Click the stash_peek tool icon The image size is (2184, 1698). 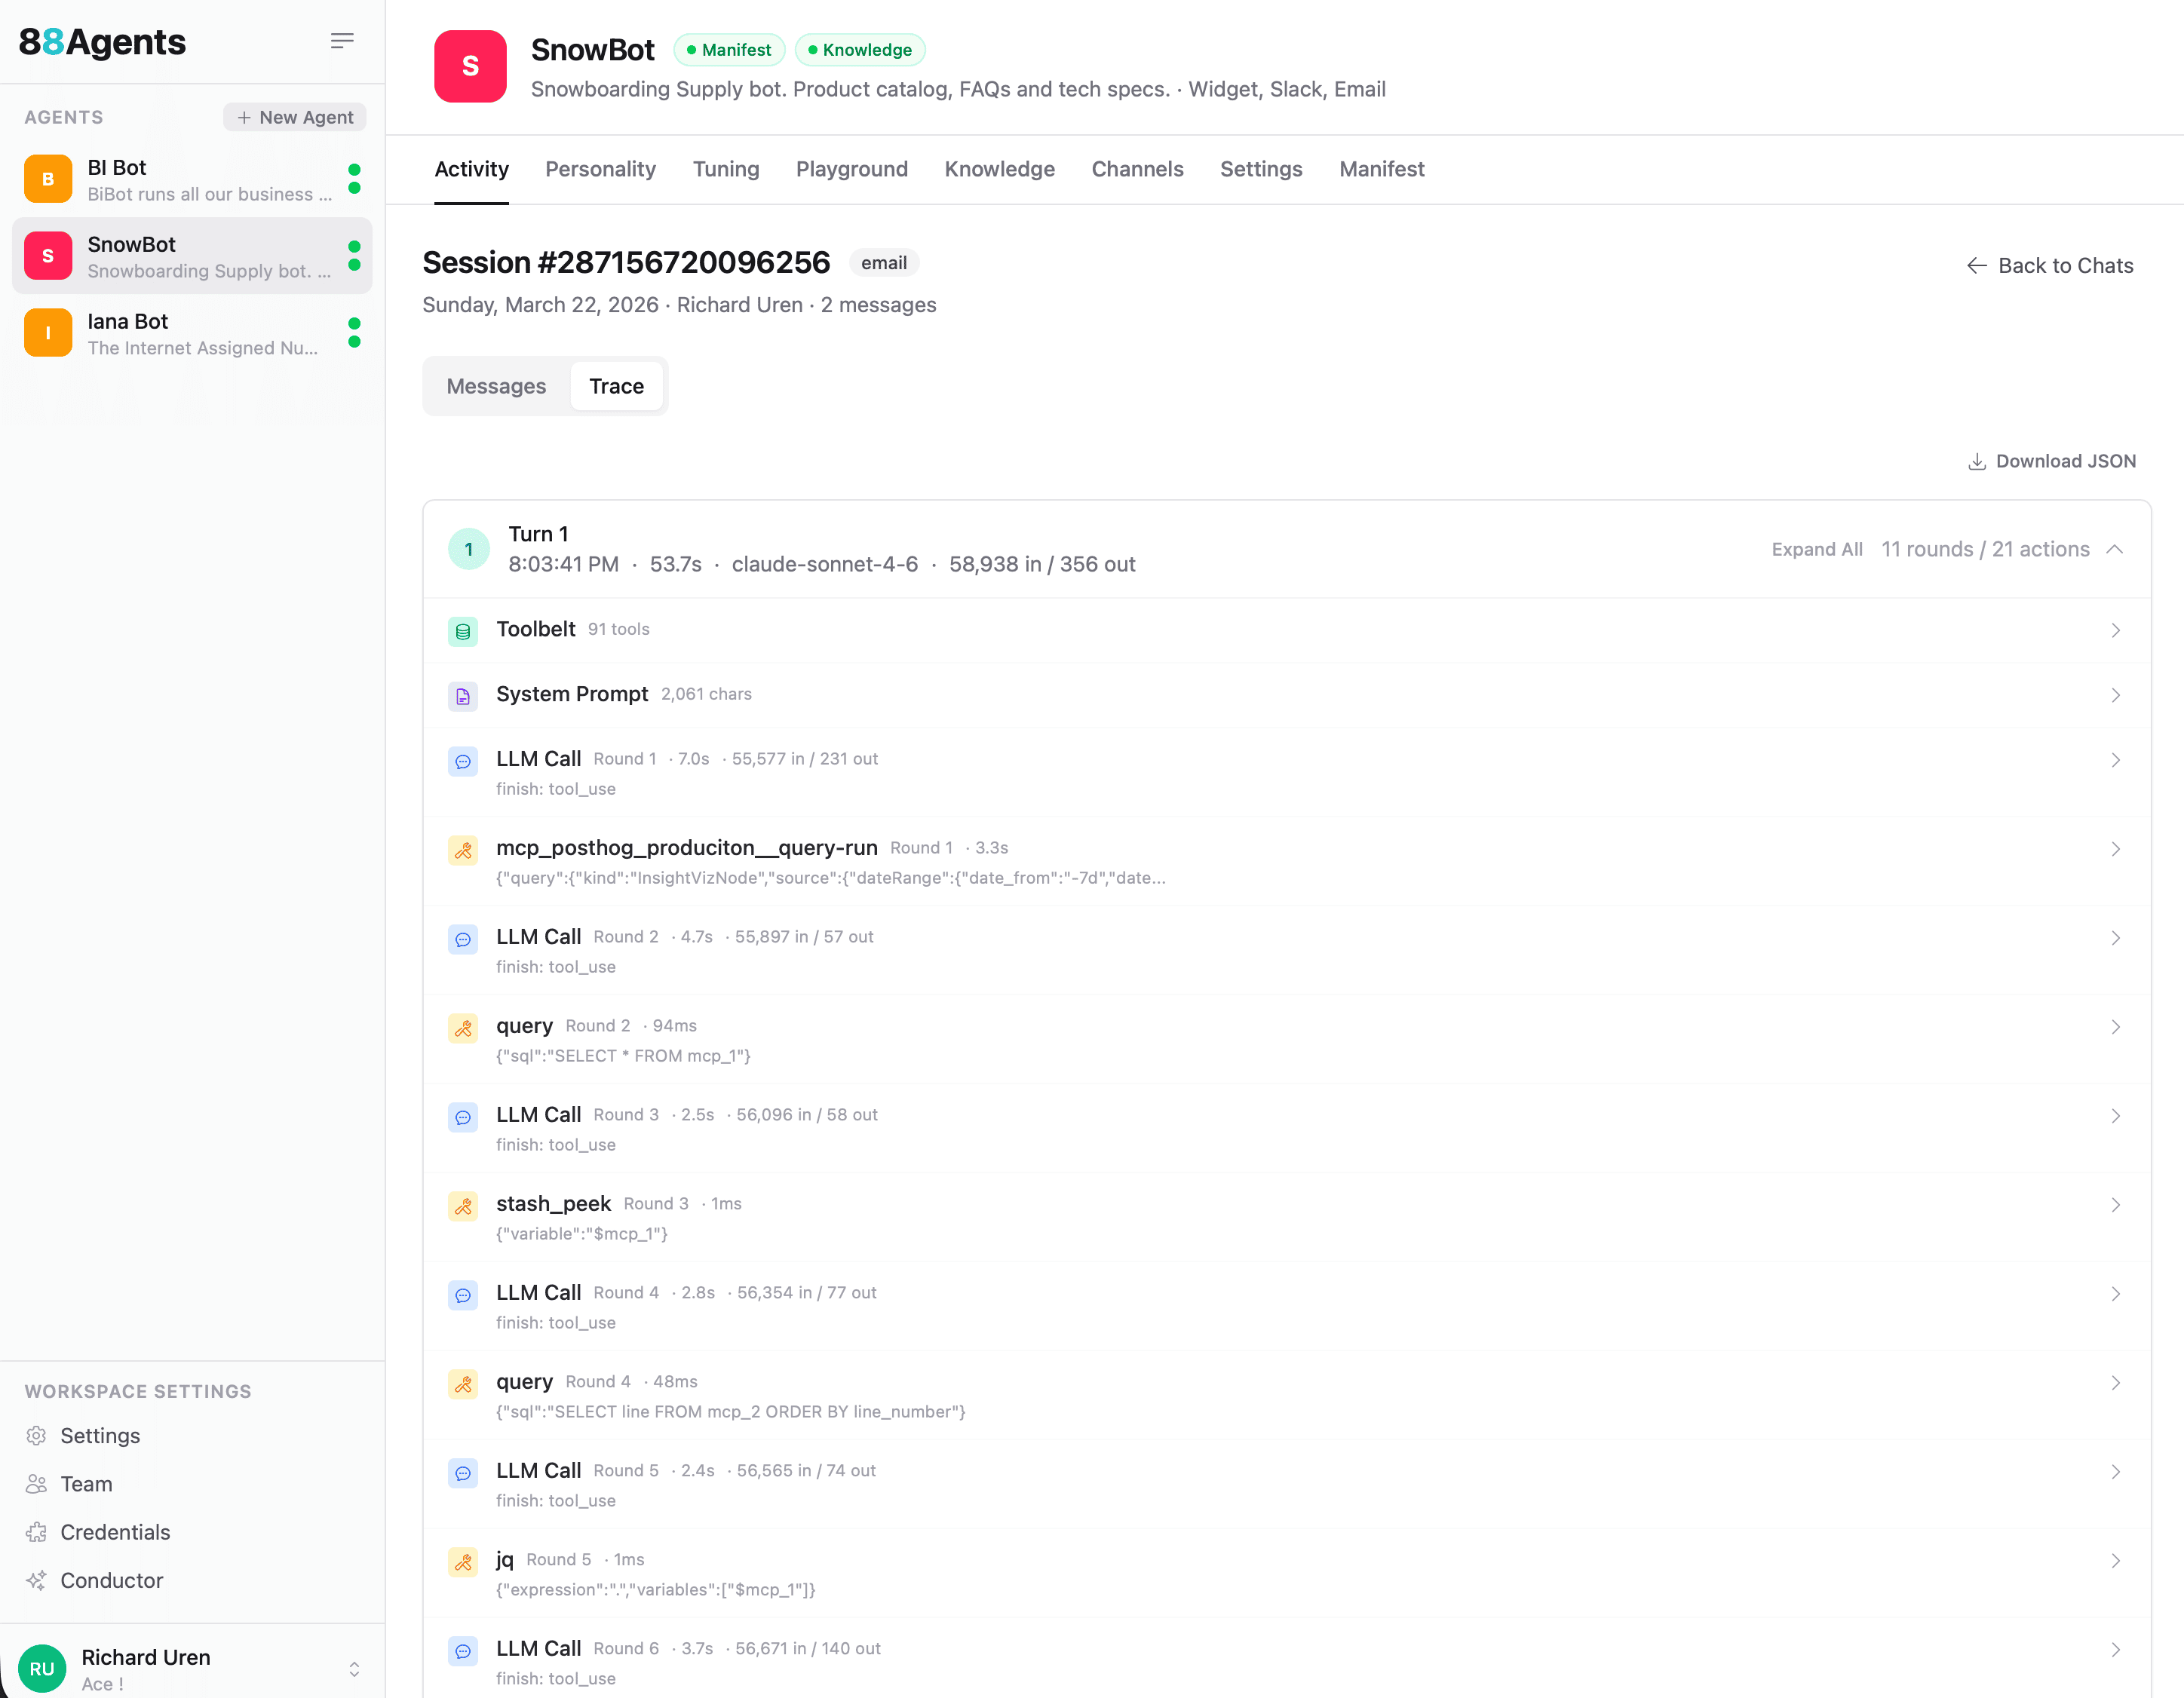pos(463,1206)
